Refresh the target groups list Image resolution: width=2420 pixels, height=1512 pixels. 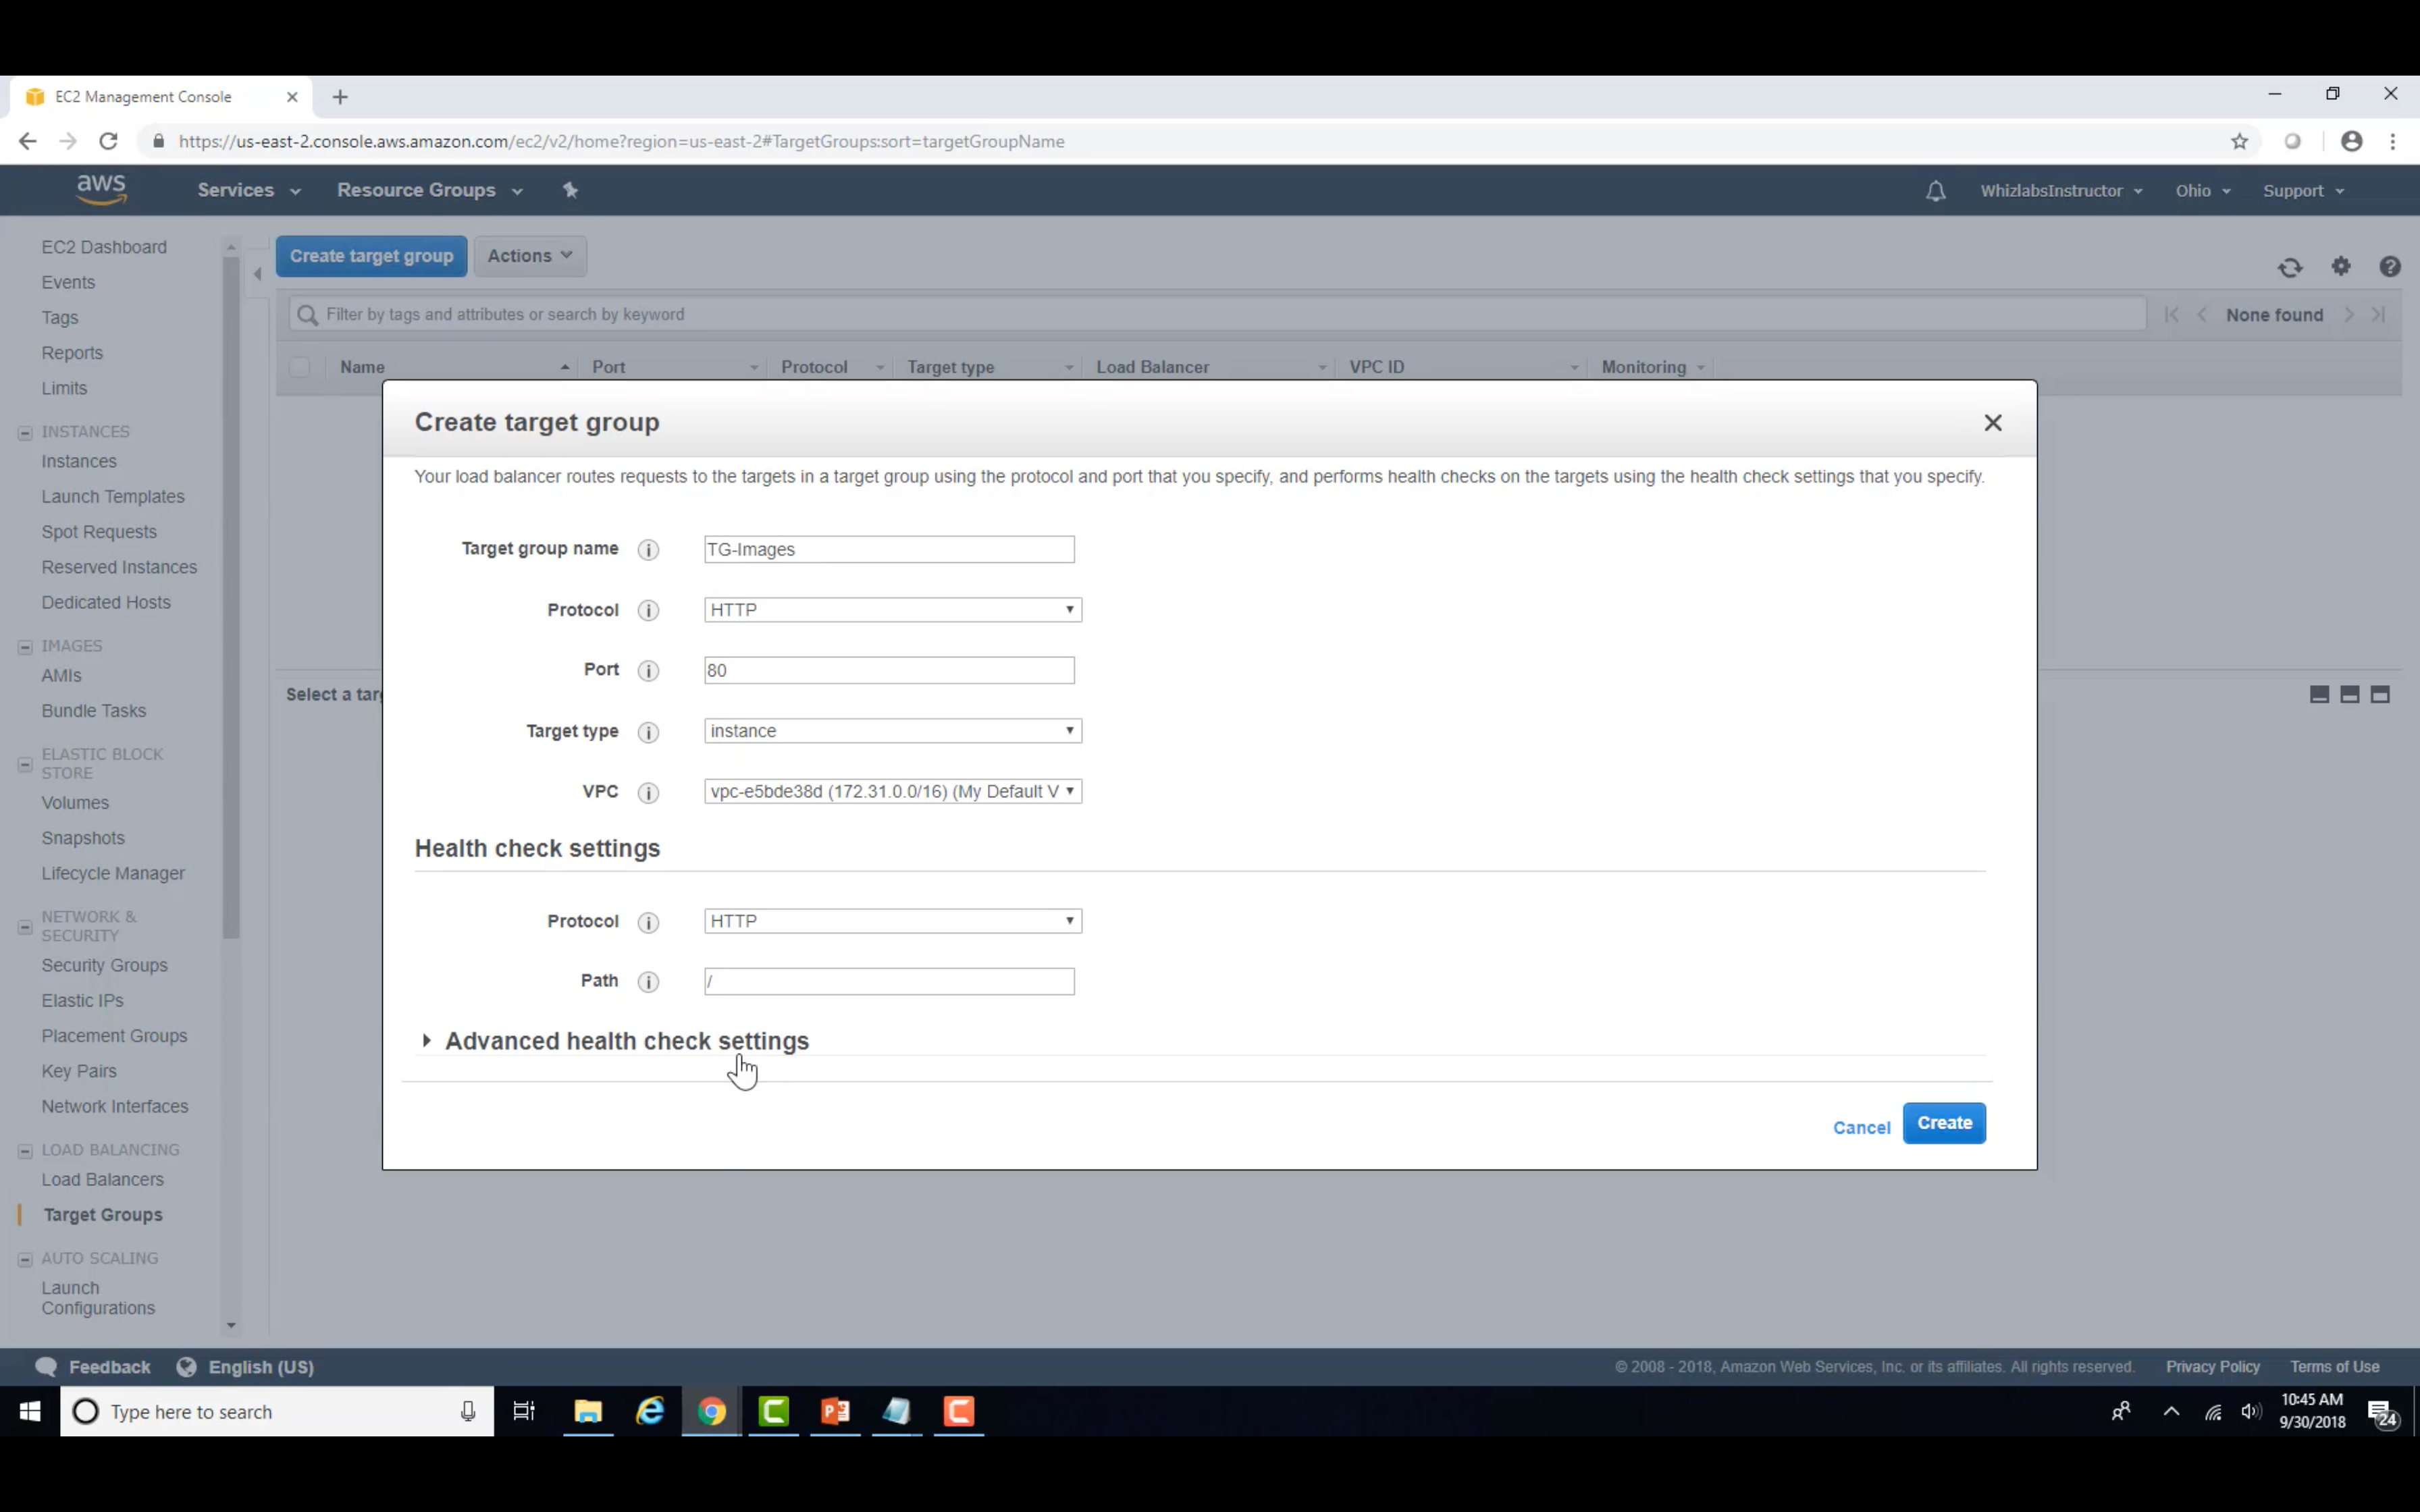coord(2290,267)
